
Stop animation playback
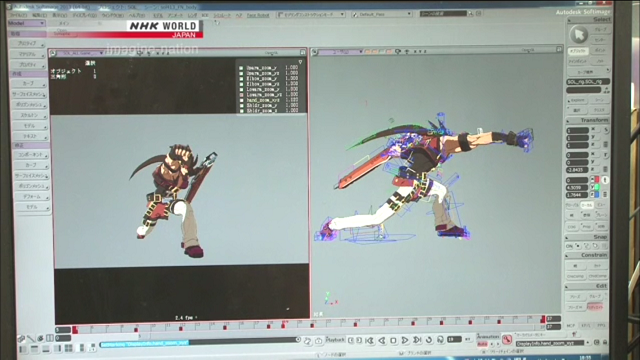393,340
